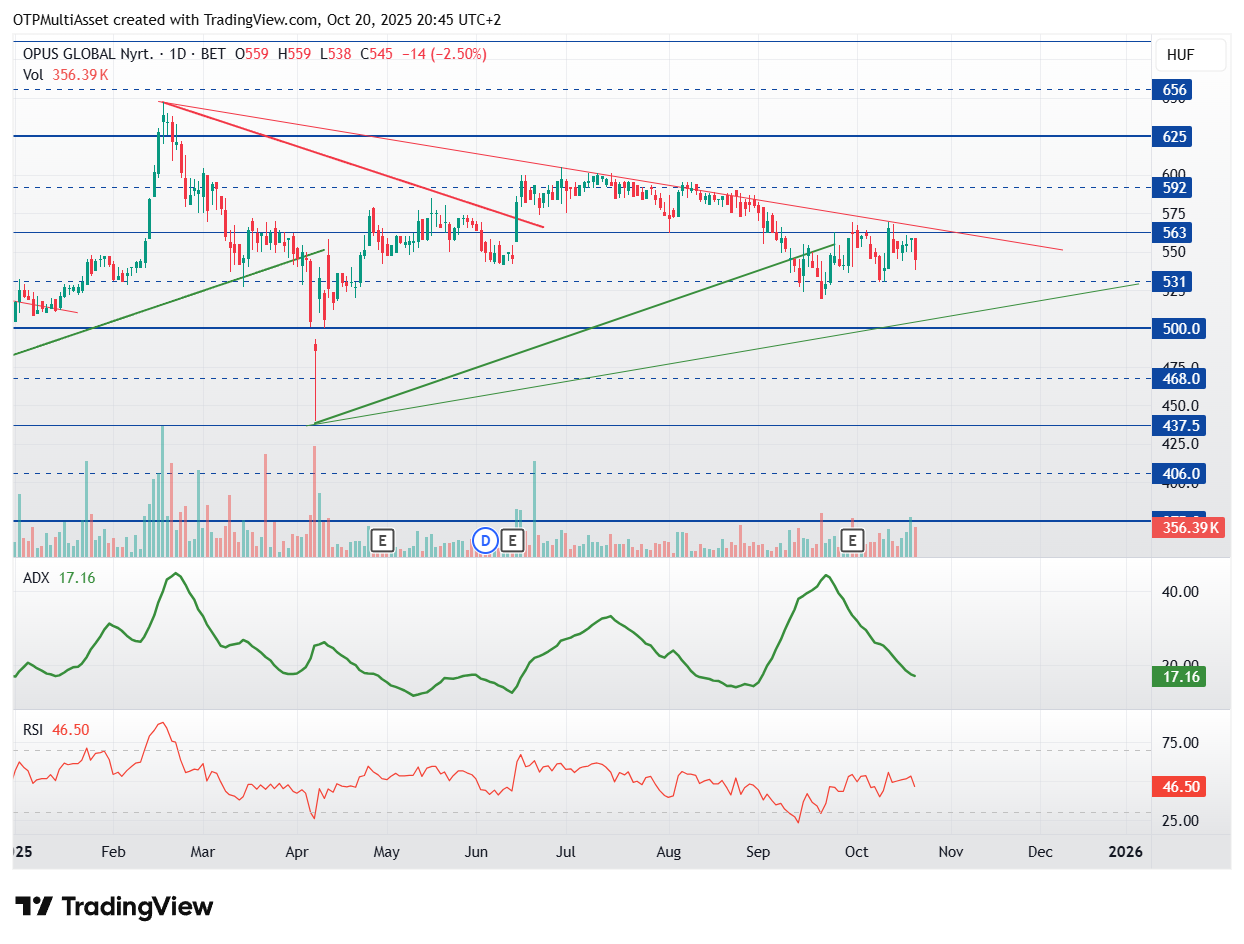The width and height of the screenshot is (1244, 944).
Task: Click the 40.00 ADX scale value
Action: (x=1179, y=591)
